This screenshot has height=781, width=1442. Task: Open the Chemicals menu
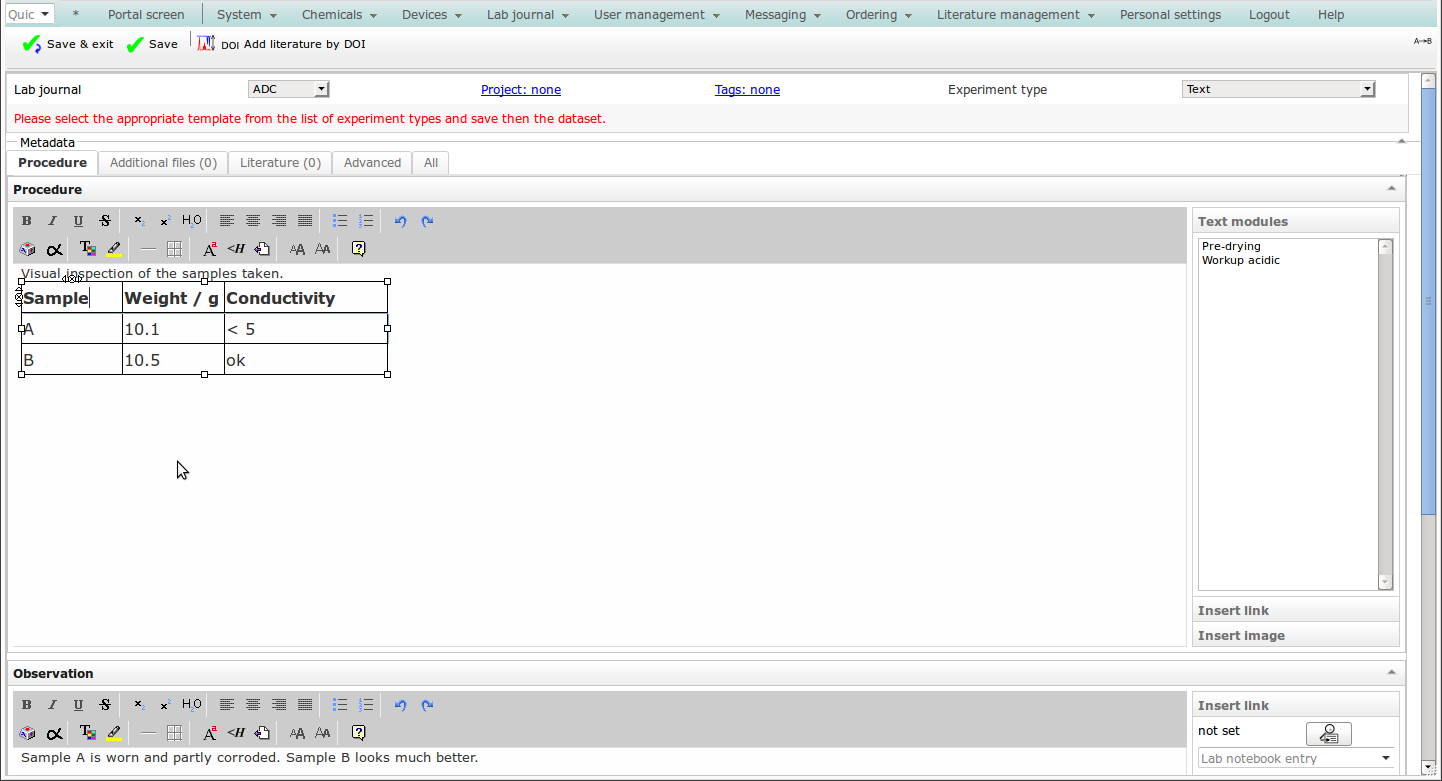point(339,15)
